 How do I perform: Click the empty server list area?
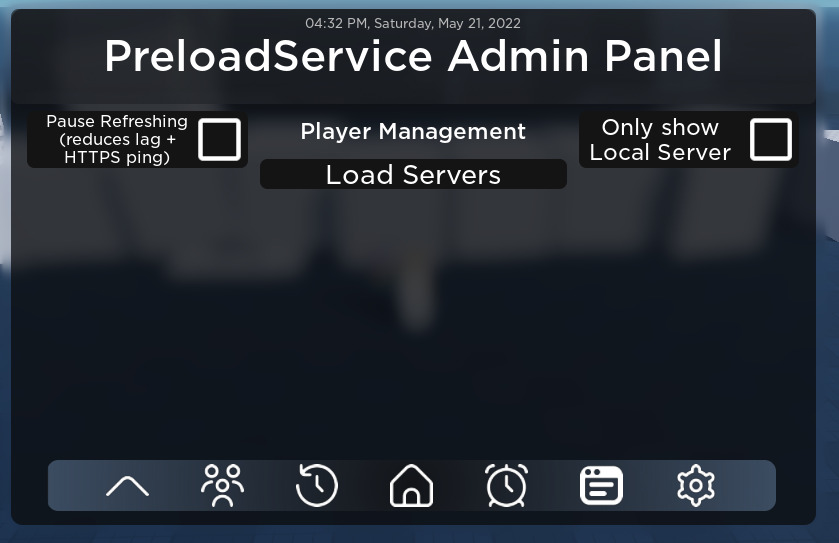[x=413, y=320]
